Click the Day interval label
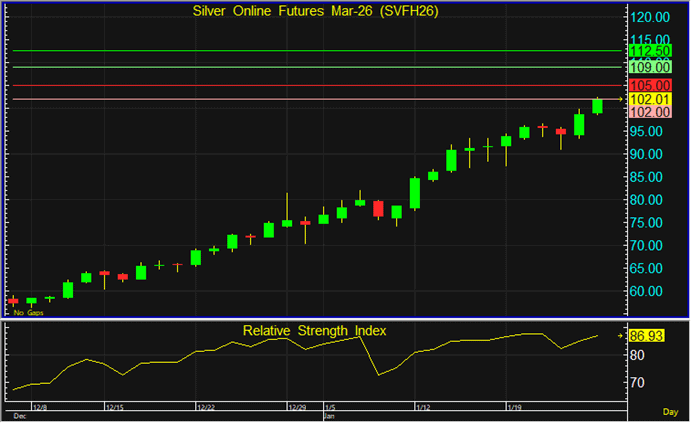This screenshot has height=423, width=691. (670, 412)
